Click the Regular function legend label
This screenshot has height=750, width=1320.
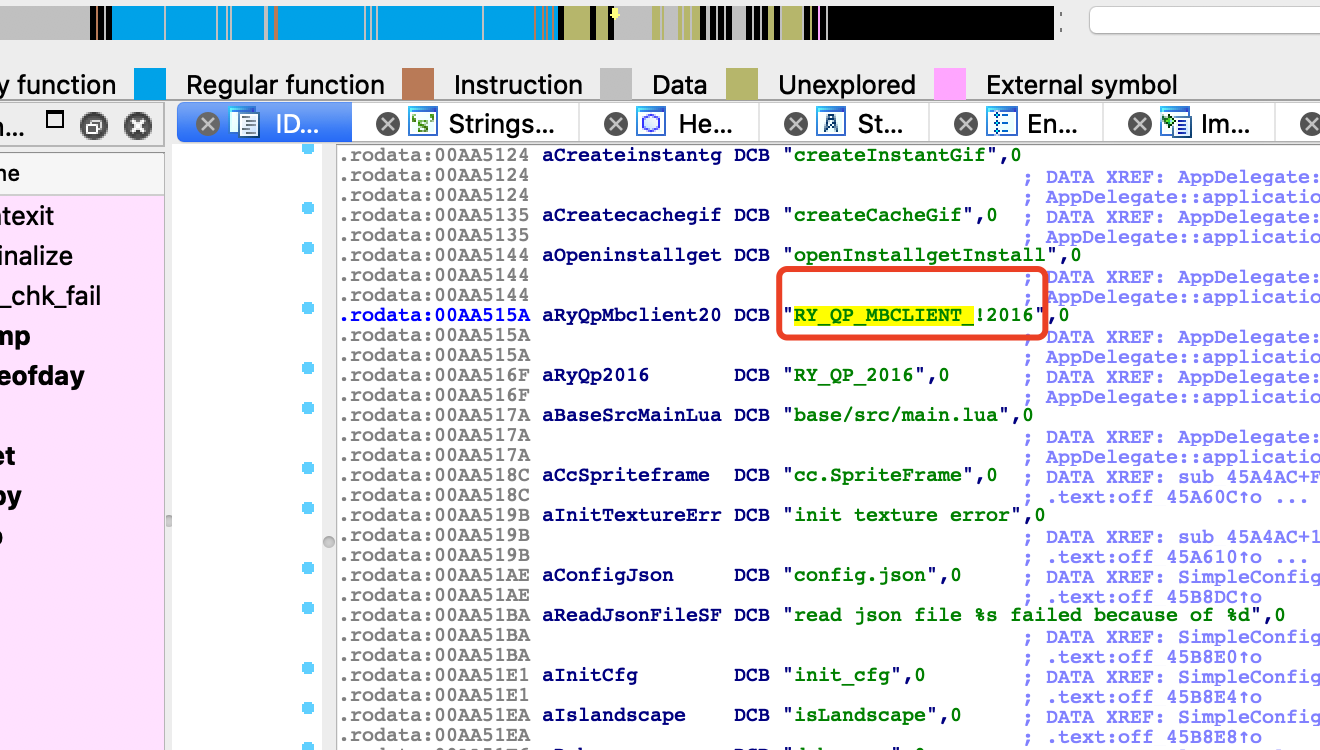click(x=285, y=85)
